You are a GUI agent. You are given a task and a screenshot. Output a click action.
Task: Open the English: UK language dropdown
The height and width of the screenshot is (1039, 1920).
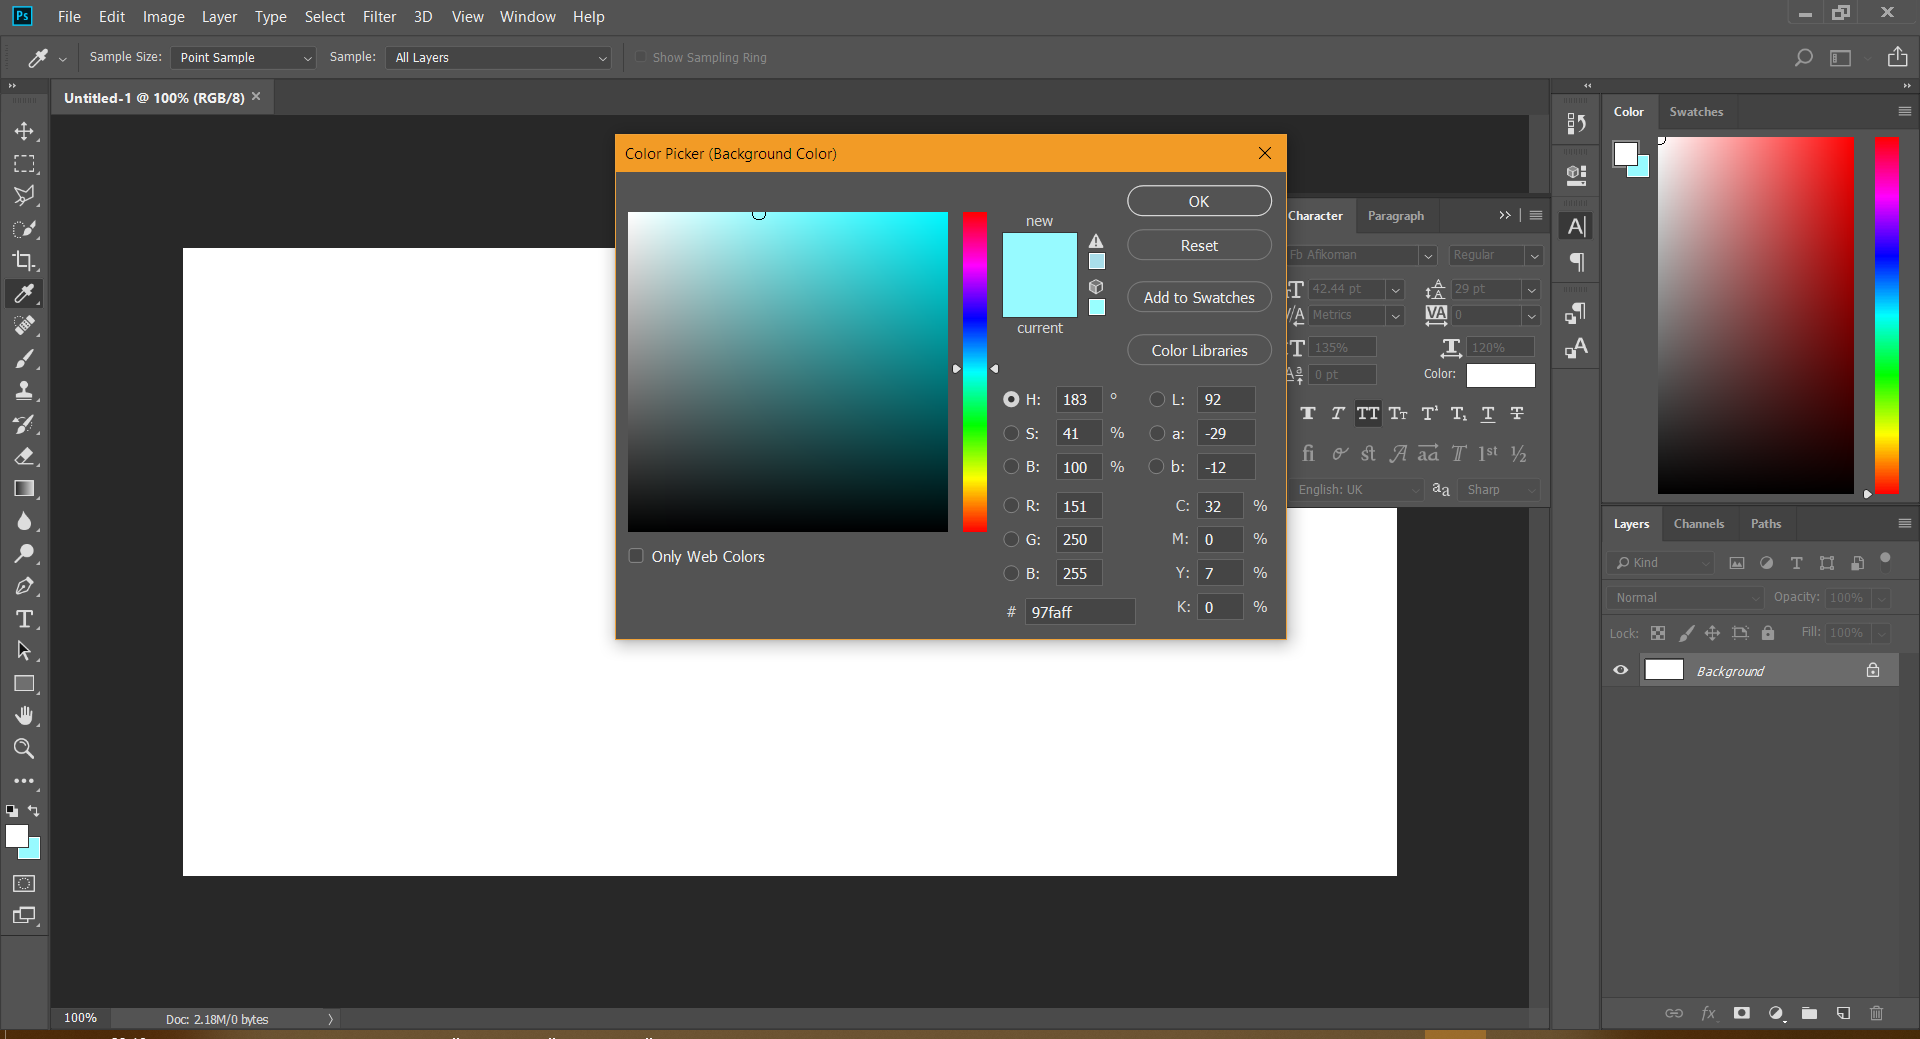tap(1355, 490)
